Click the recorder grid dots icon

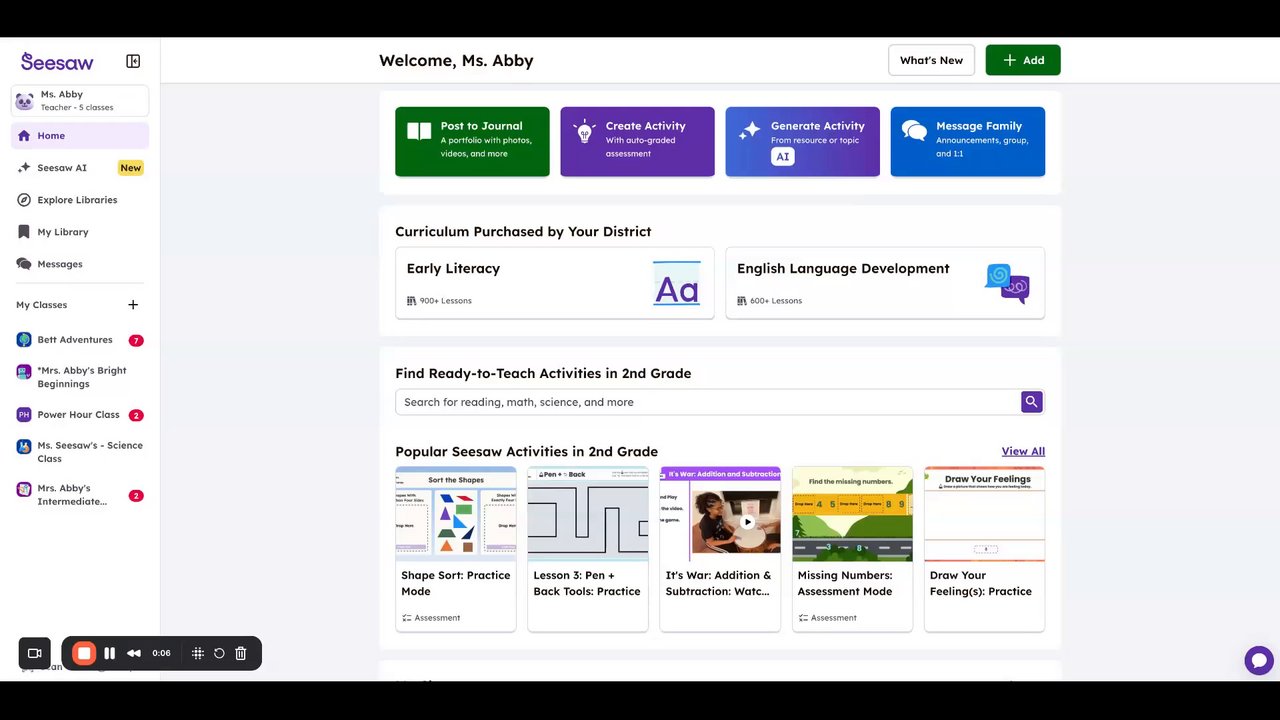[198, 653]
